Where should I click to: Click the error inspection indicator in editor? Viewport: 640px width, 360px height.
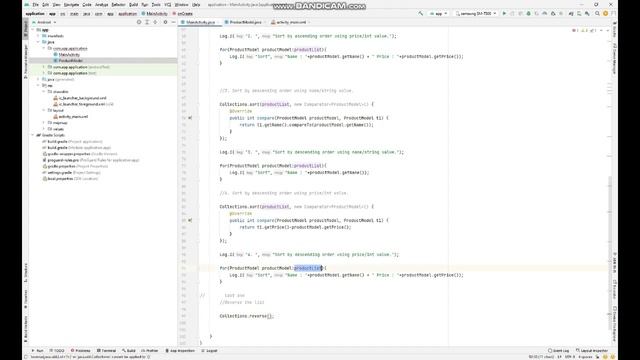coord(575,31)
